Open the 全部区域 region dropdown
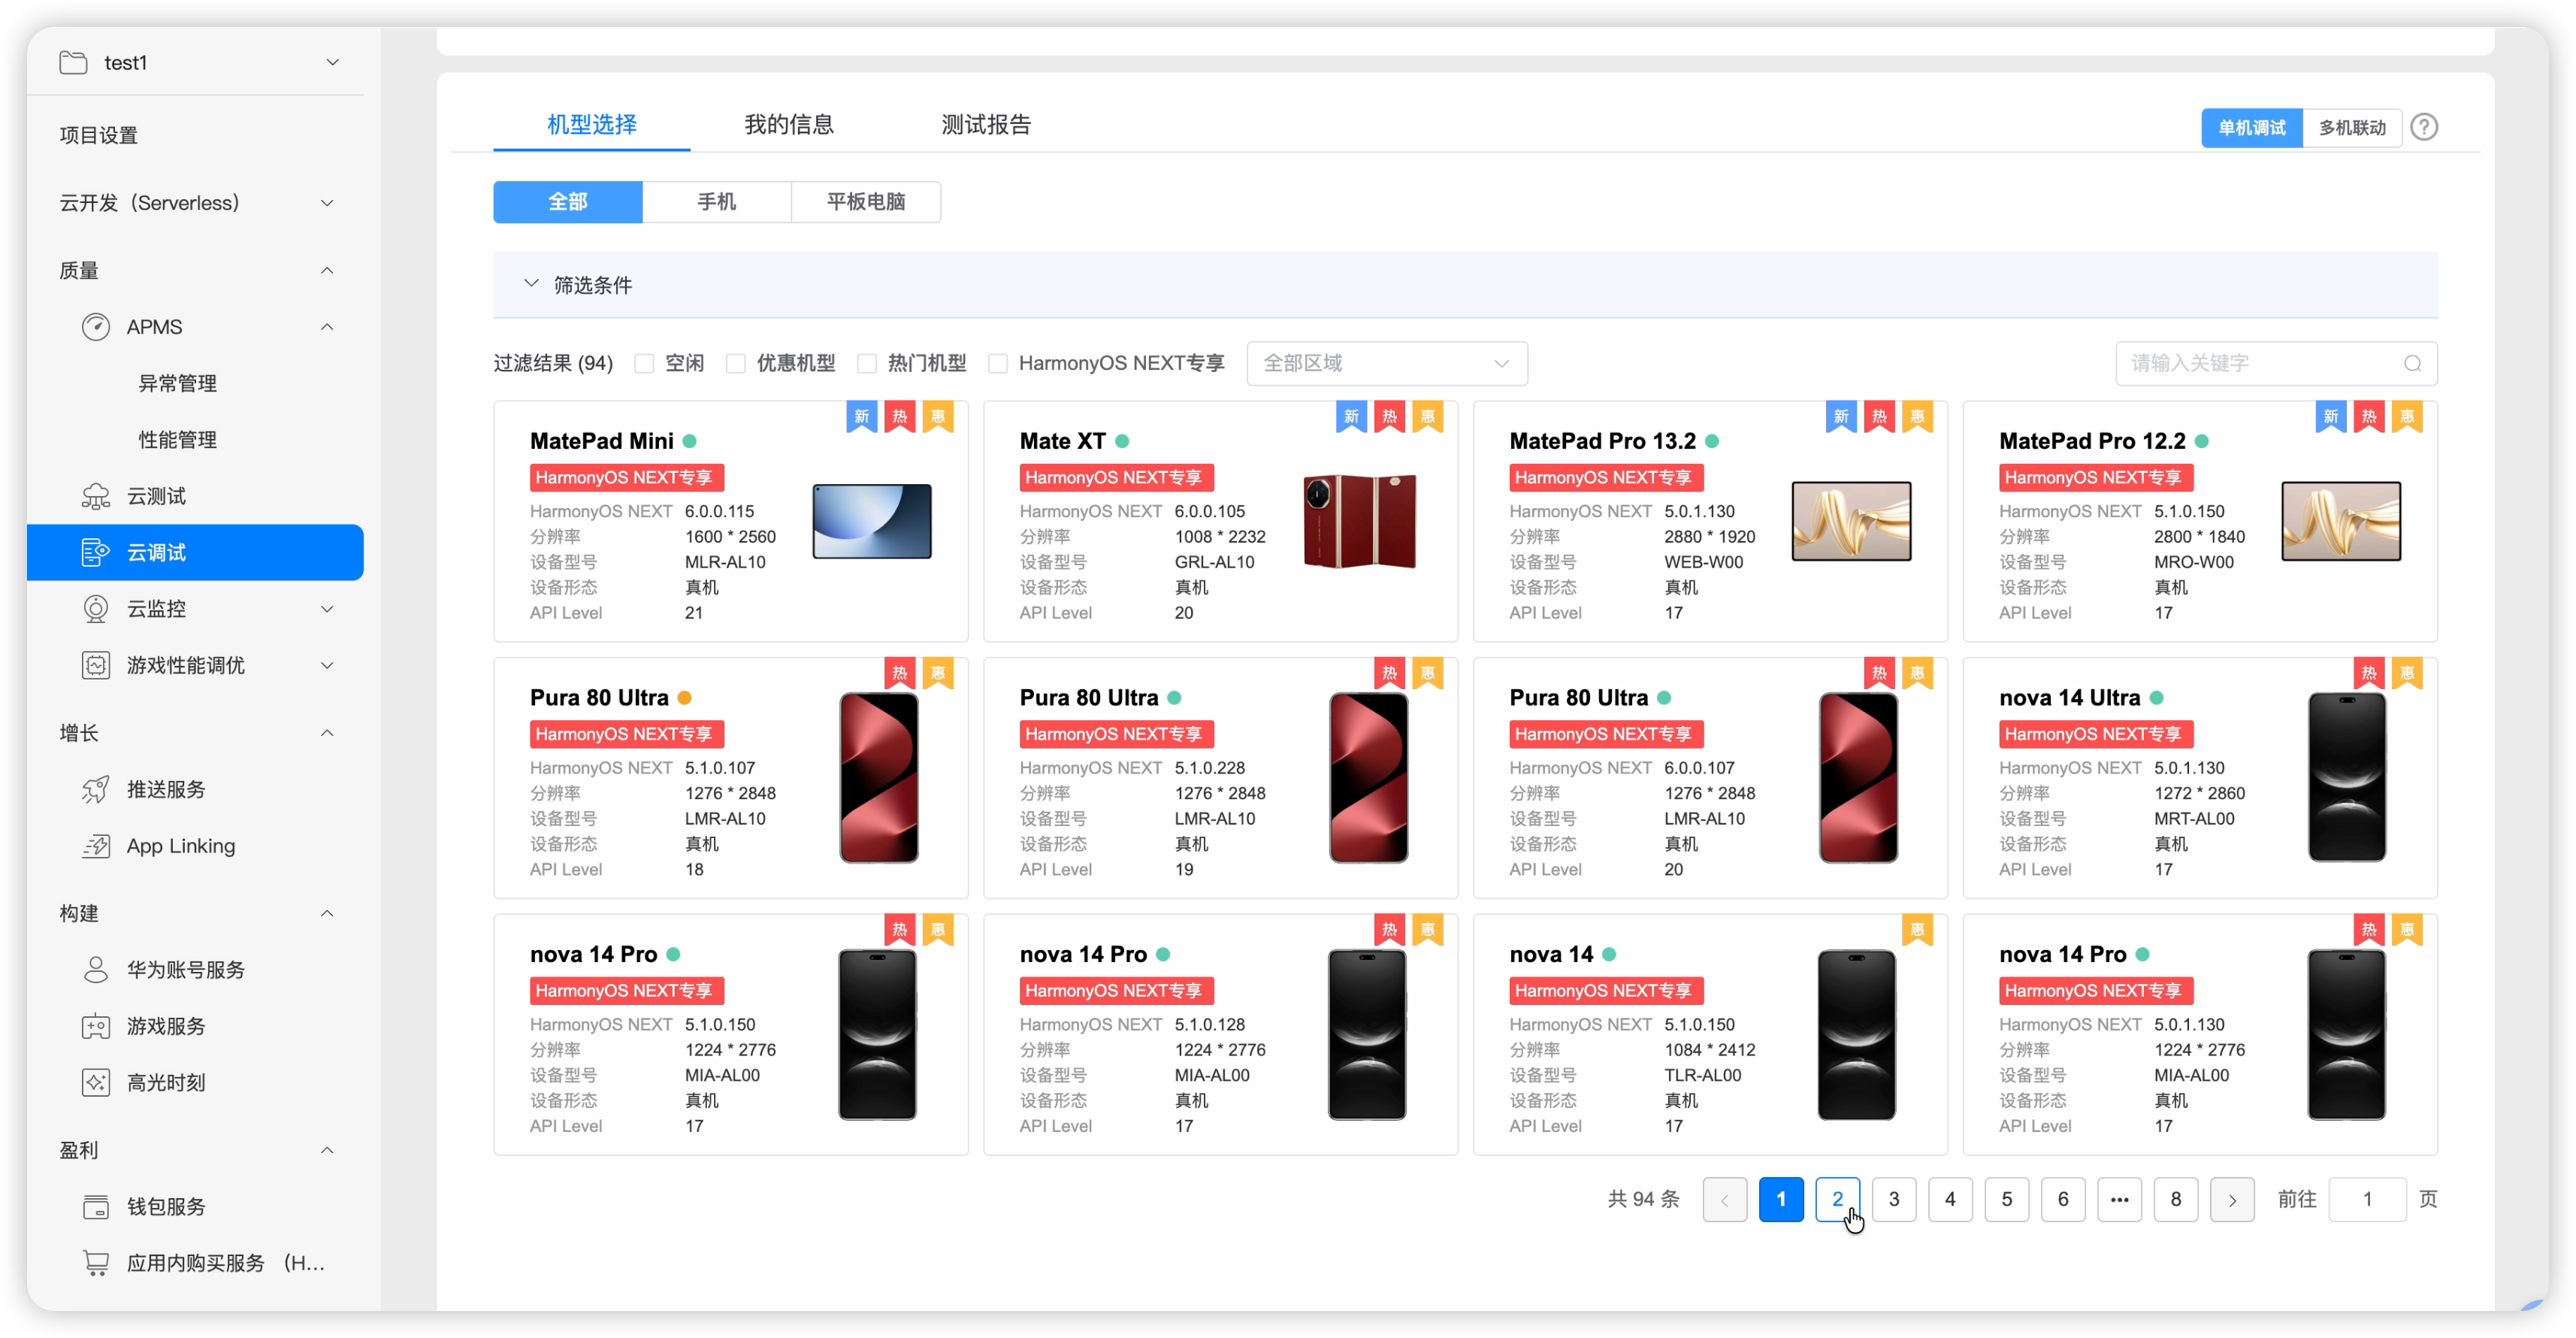Screen dimensions: 2576x1338 click(1387, 363)
